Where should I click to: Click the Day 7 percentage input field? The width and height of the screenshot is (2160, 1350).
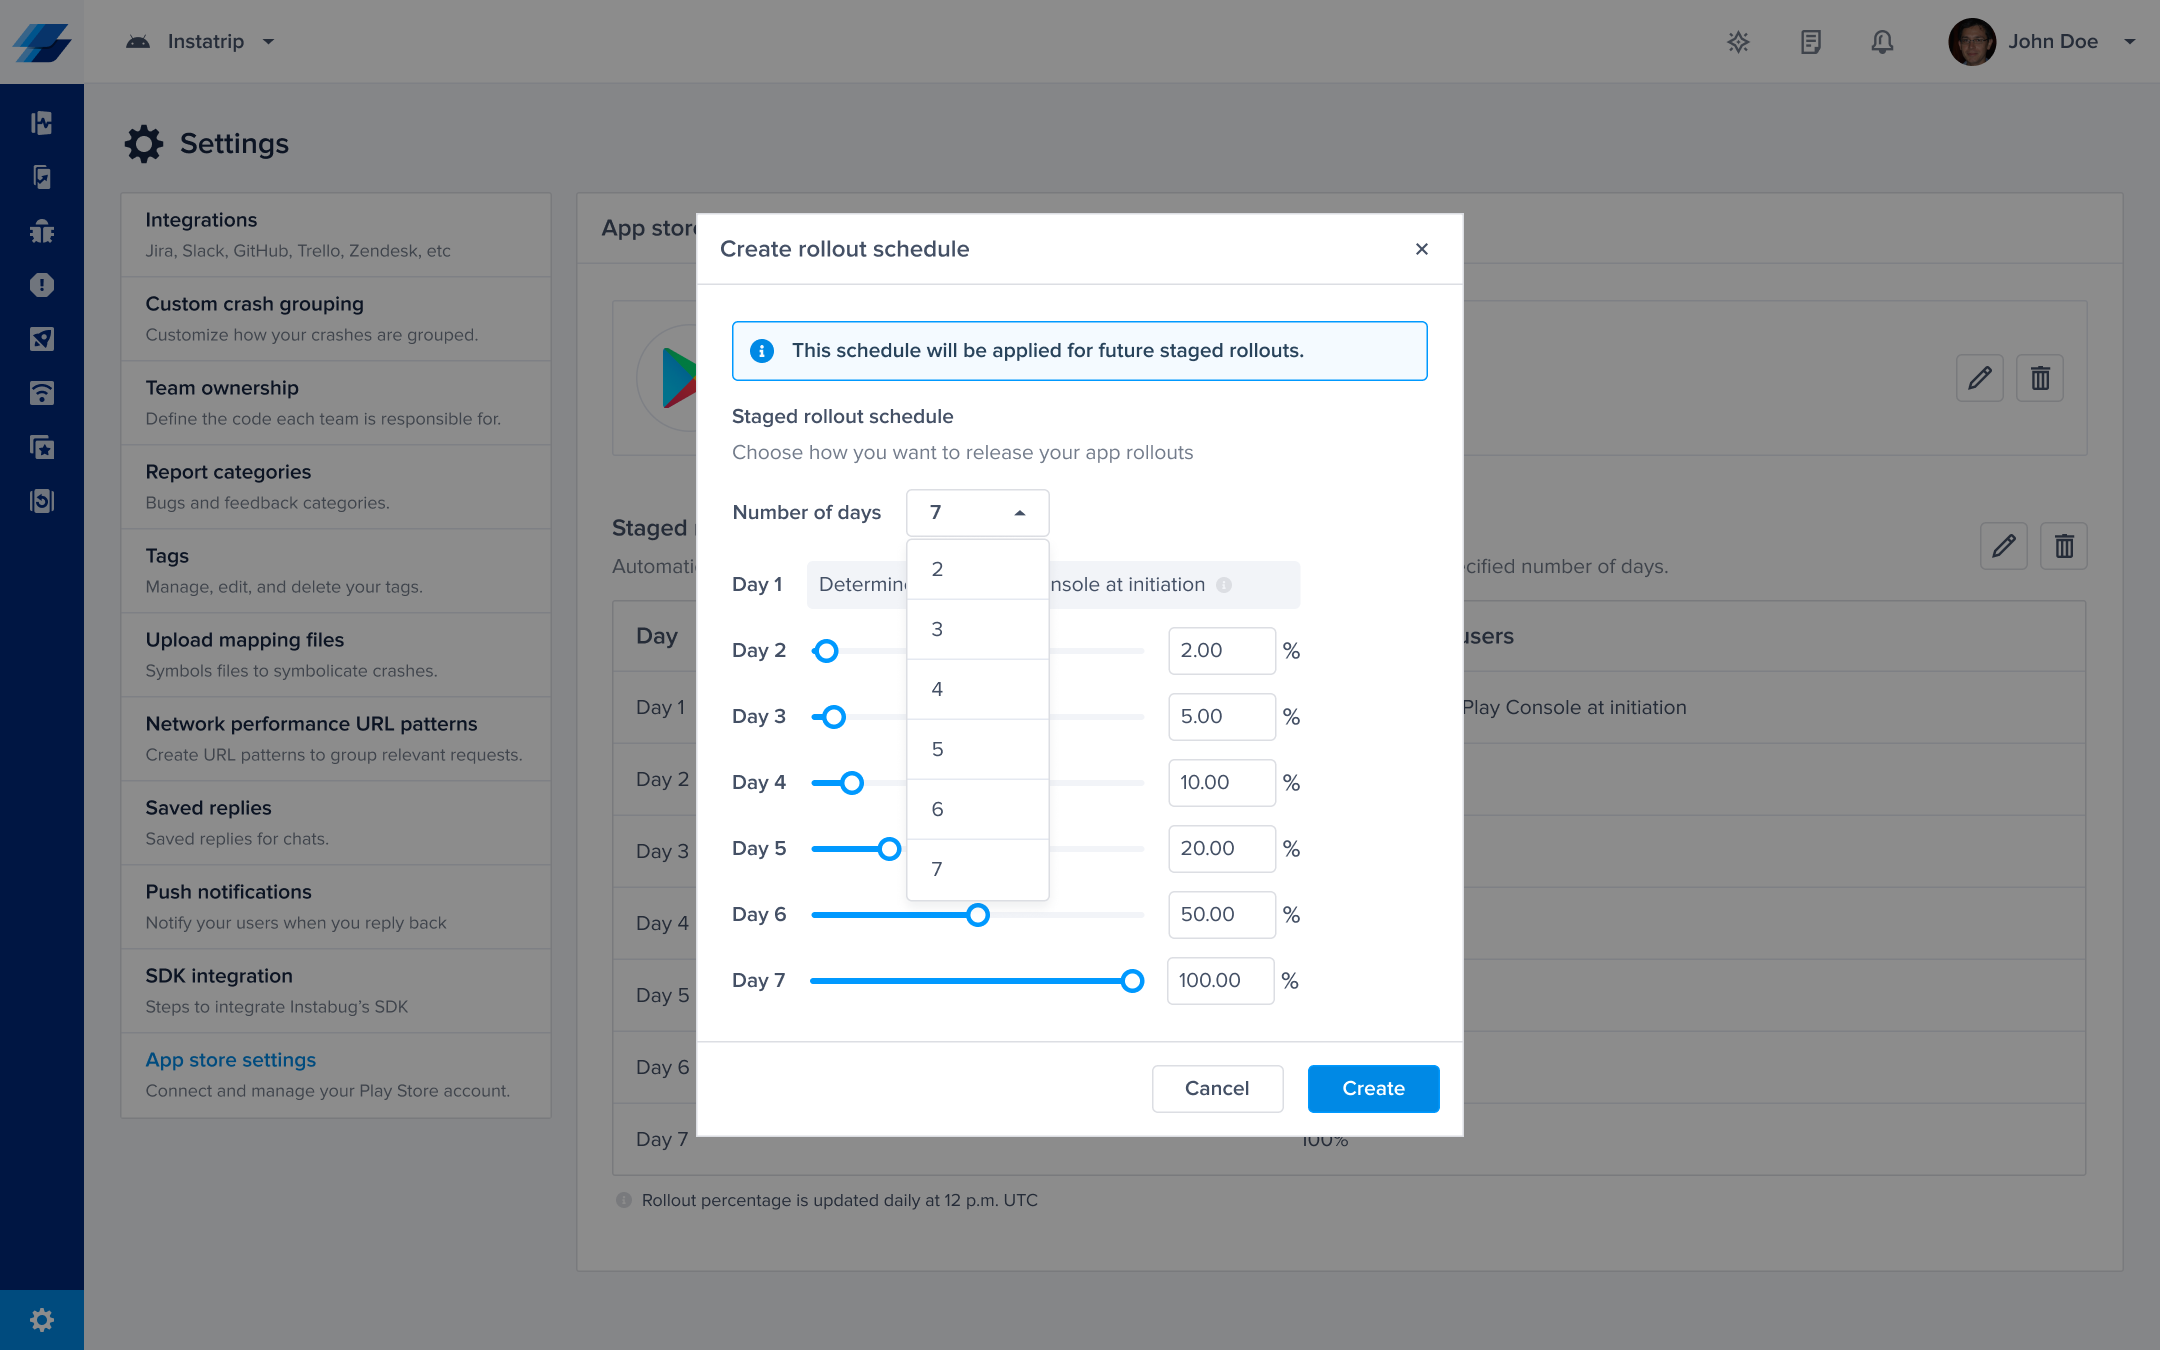(1219, 981)
